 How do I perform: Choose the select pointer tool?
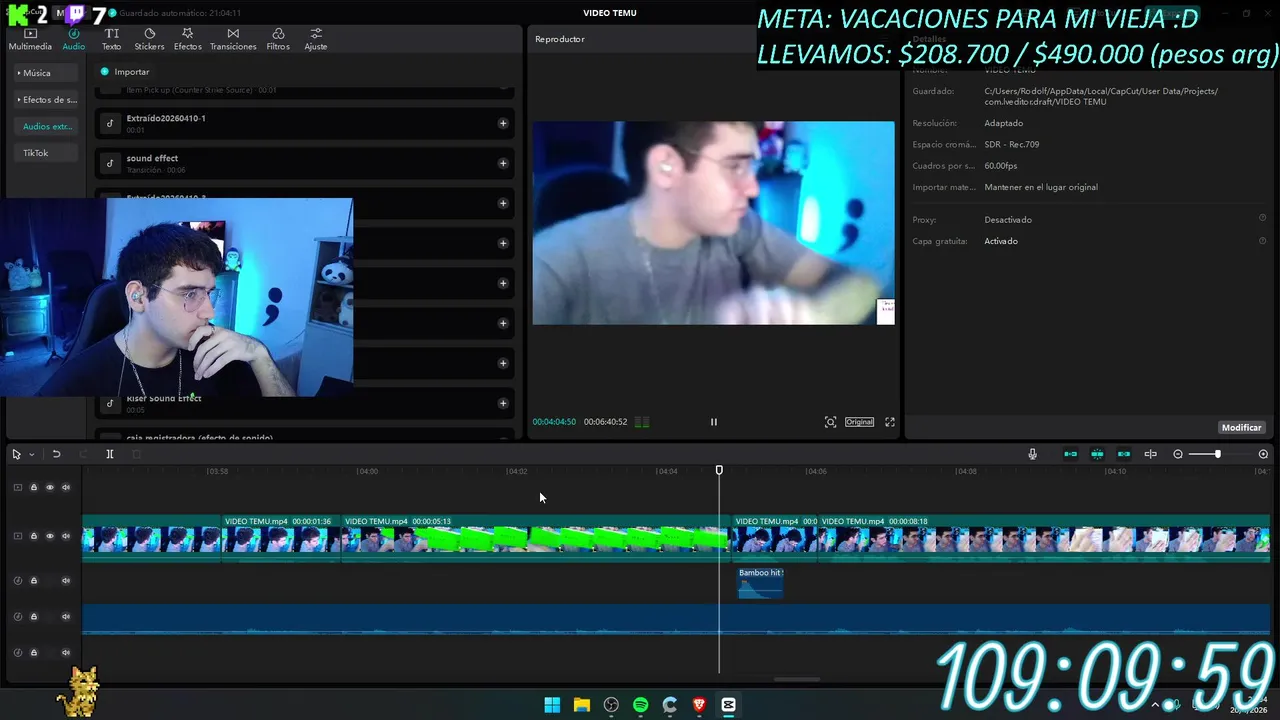pos(16,454)
